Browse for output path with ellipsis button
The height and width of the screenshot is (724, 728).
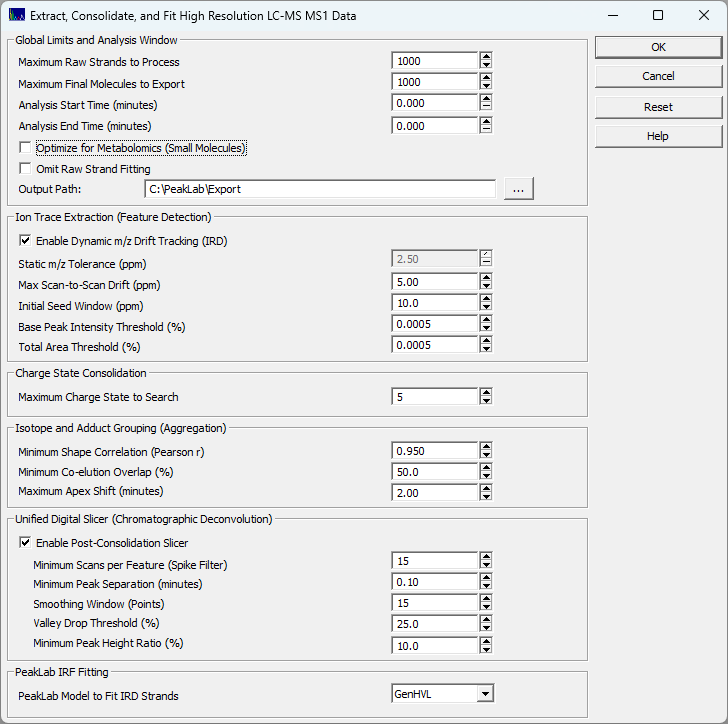click(x=518, y=189)
